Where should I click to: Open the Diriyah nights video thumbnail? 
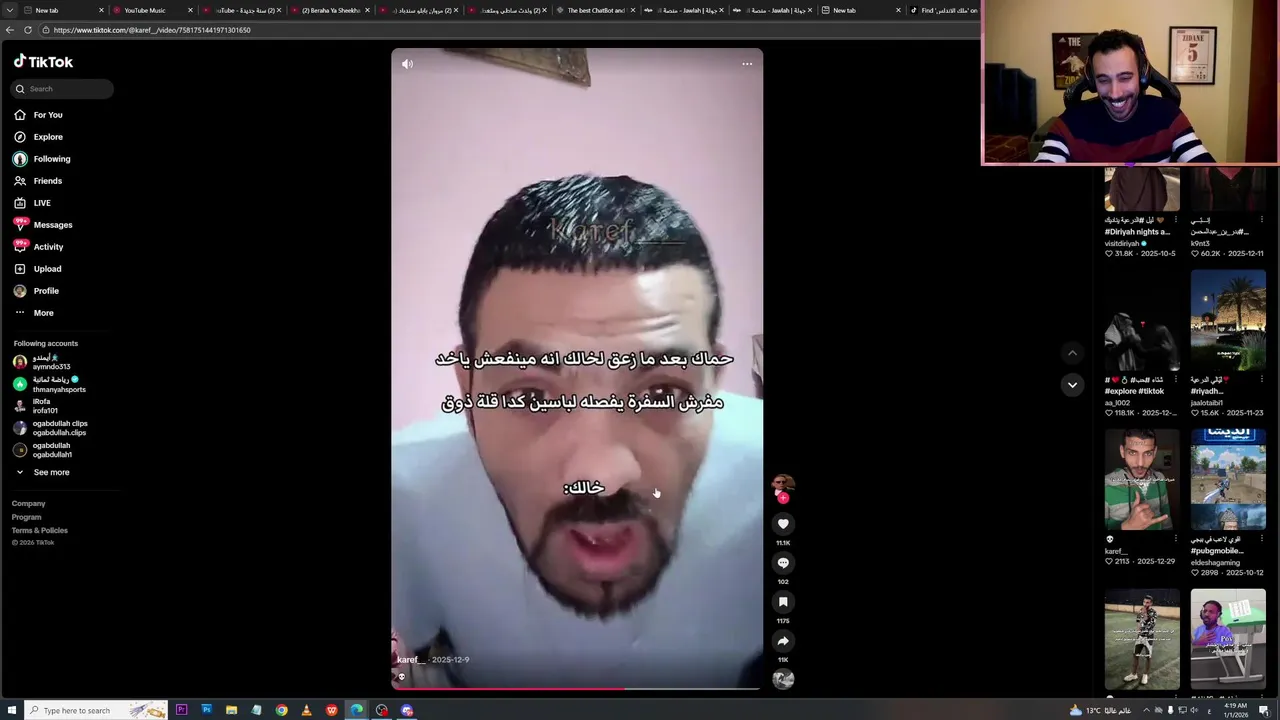tap(1142, 190)
